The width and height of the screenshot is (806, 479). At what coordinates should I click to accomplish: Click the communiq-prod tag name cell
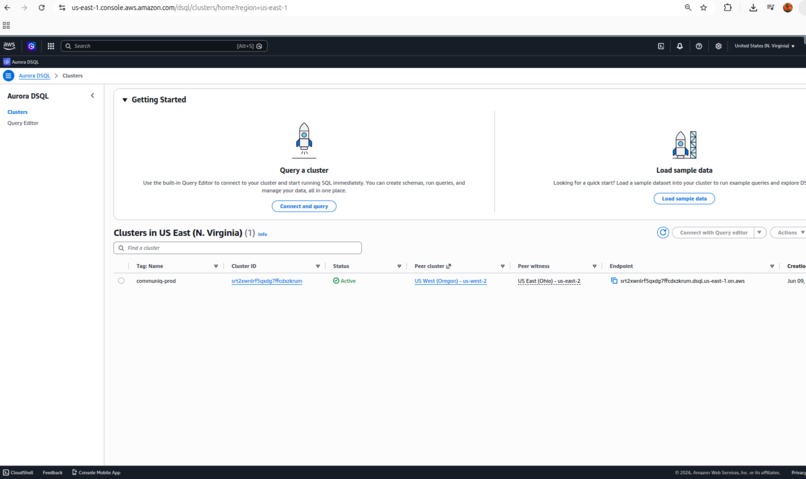156,281
